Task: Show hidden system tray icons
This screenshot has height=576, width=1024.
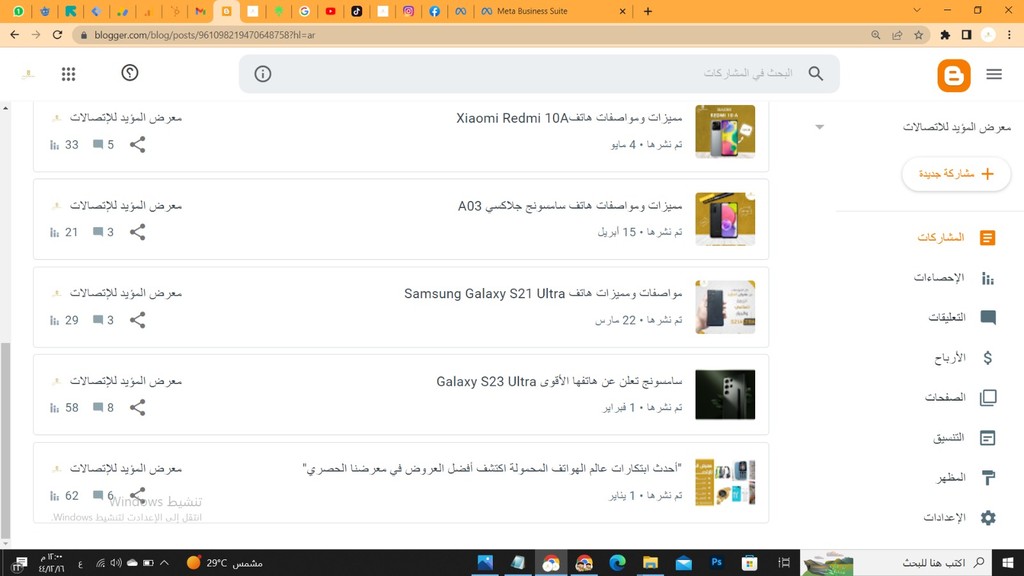Action: coord(165,562)
